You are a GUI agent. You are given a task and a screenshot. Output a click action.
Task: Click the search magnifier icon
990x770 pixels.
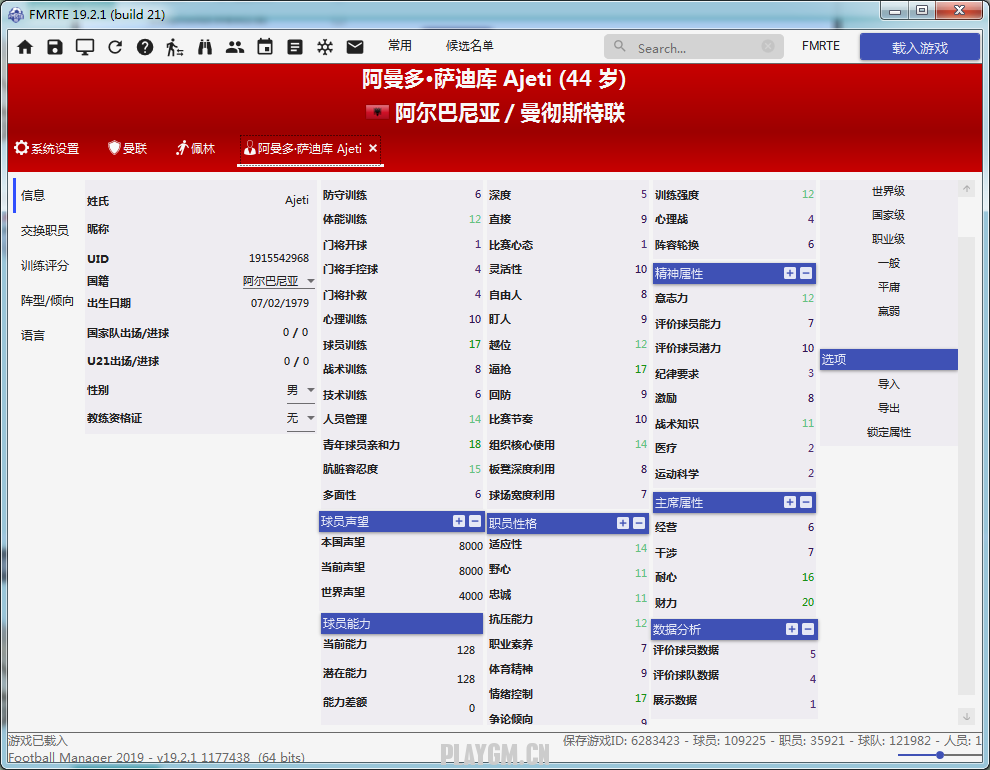tap(619, 46)
